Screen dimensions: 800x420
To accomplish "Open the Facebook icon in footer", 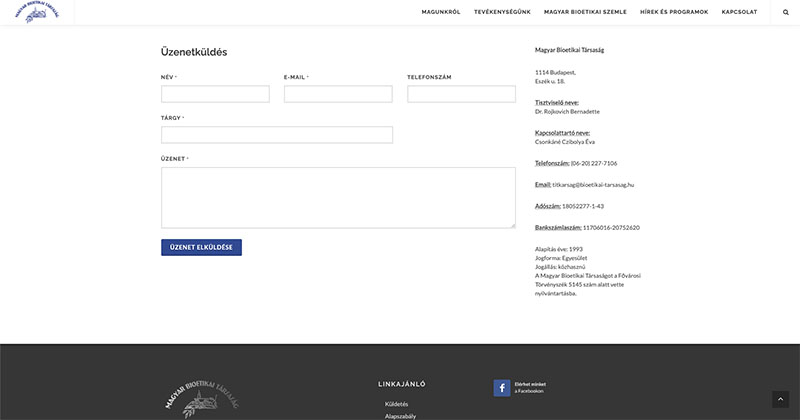I will click(x=501, y=388).
